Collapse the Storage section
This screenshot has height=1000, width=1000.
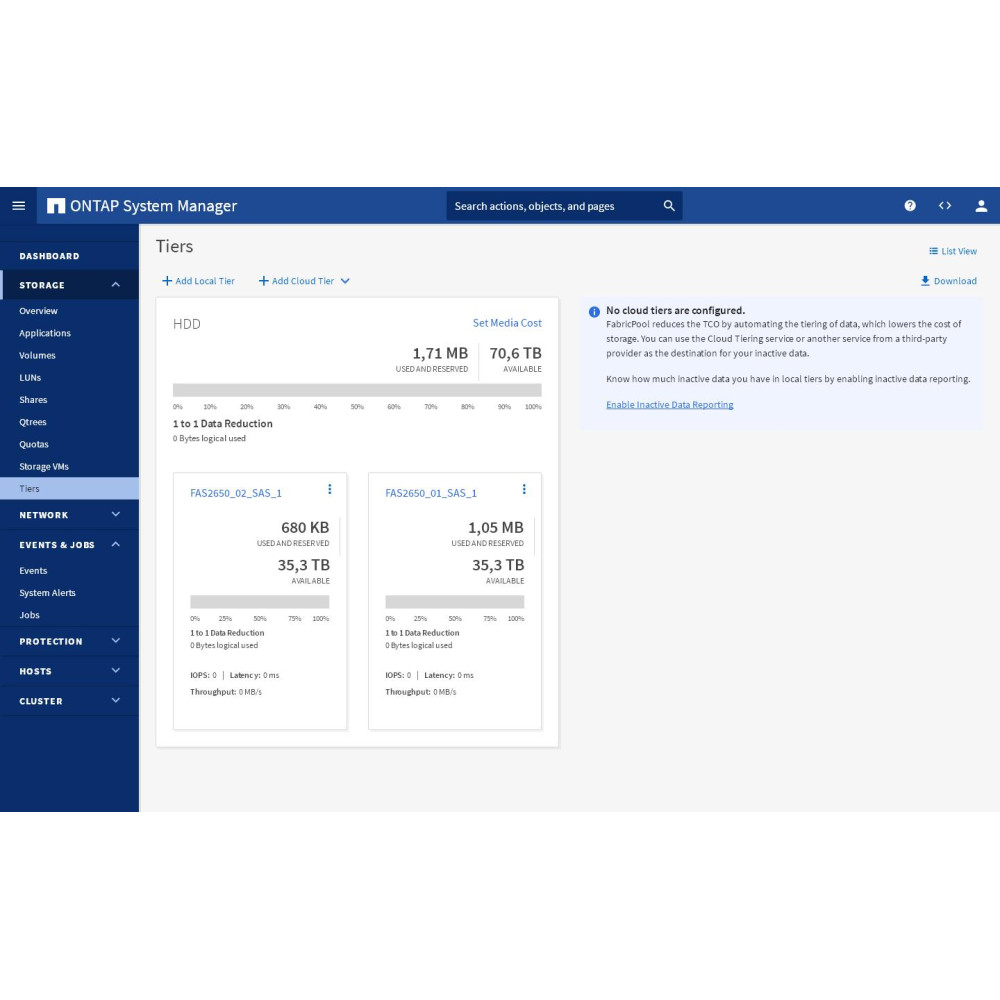(115, 285)
